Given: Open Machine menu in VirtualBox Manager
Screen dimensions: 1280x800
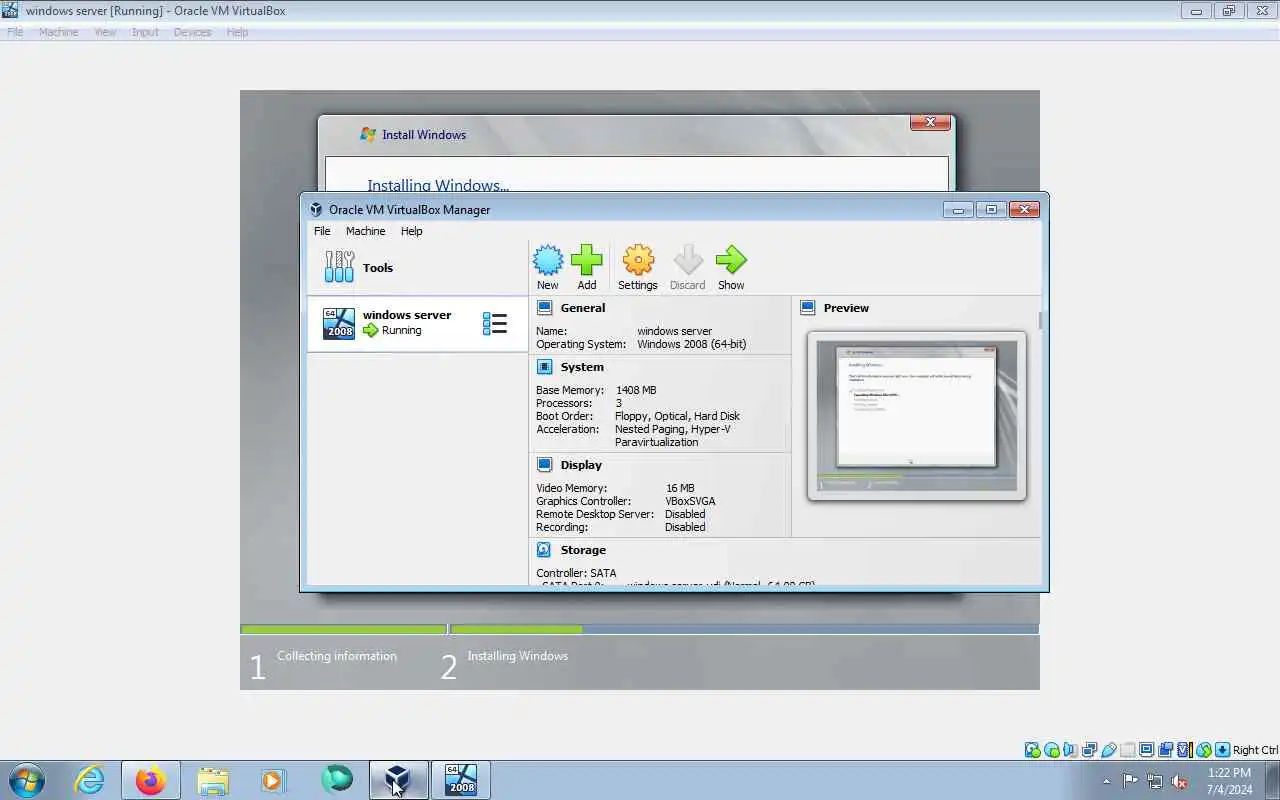Looking at the screenshot, I should (x=365, y=231).
